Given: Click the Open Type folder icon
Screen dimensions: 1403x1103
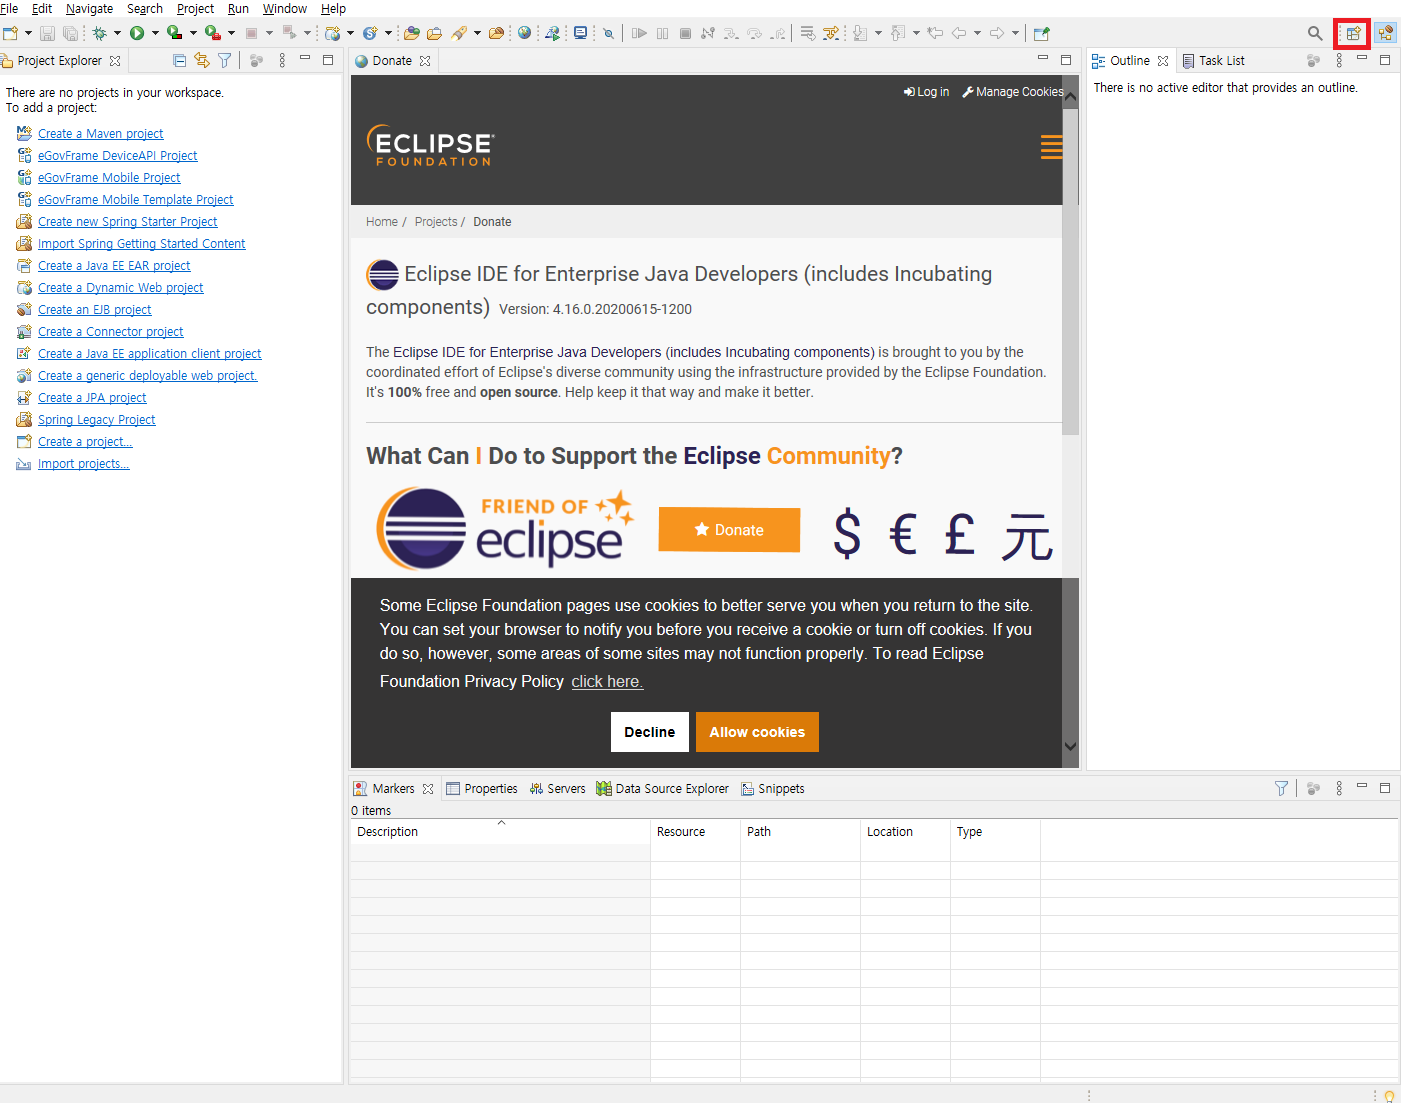Looking at the screenshot, I should click(412, 33).
